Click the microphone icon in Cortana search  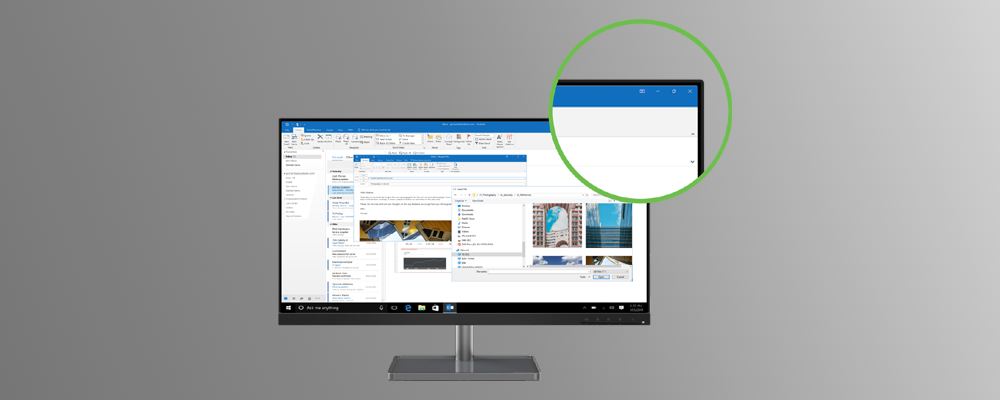(381, 308)
